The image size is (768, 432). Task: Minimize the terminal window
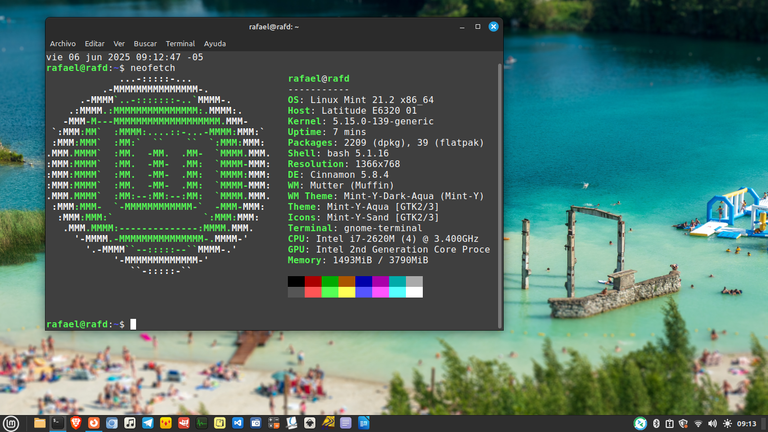pyautogui.click(x=462, y=27)
